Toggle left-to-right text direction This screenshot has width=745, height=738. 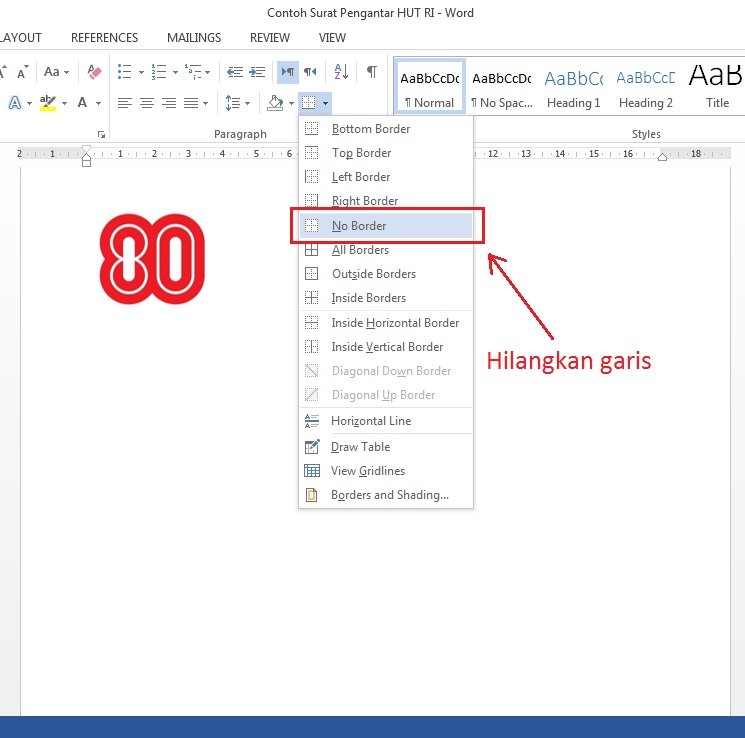click(287, 72)
